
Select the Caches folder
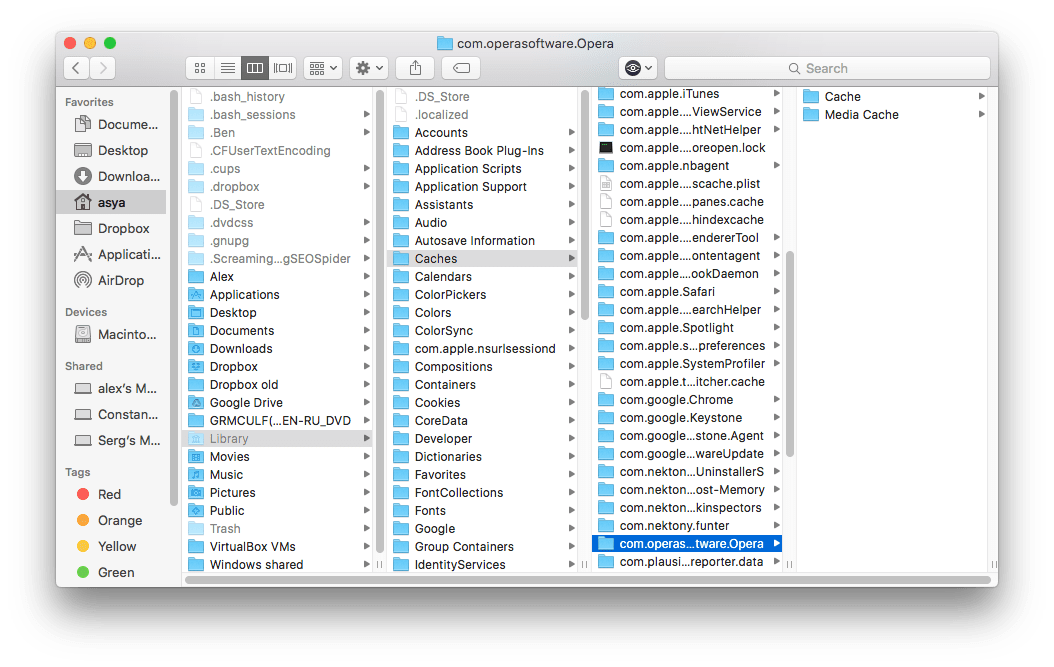pyautogui.click(x=483, y=259)
